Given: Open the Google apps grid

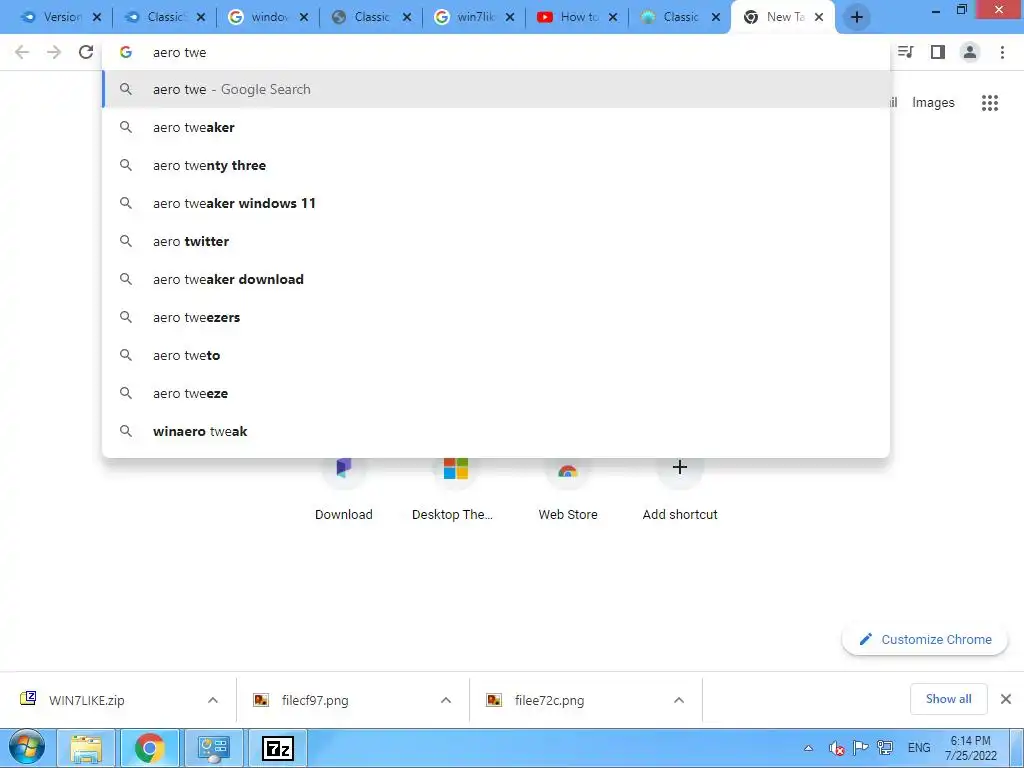Looking at the screenshot, I should point(990,103).
